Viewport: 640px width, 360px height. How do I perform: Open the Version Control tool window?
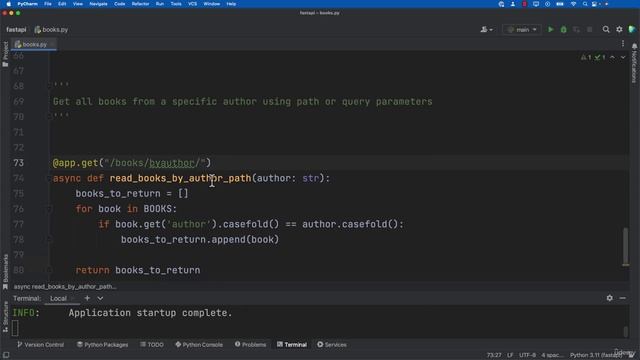tap(40, 344)
